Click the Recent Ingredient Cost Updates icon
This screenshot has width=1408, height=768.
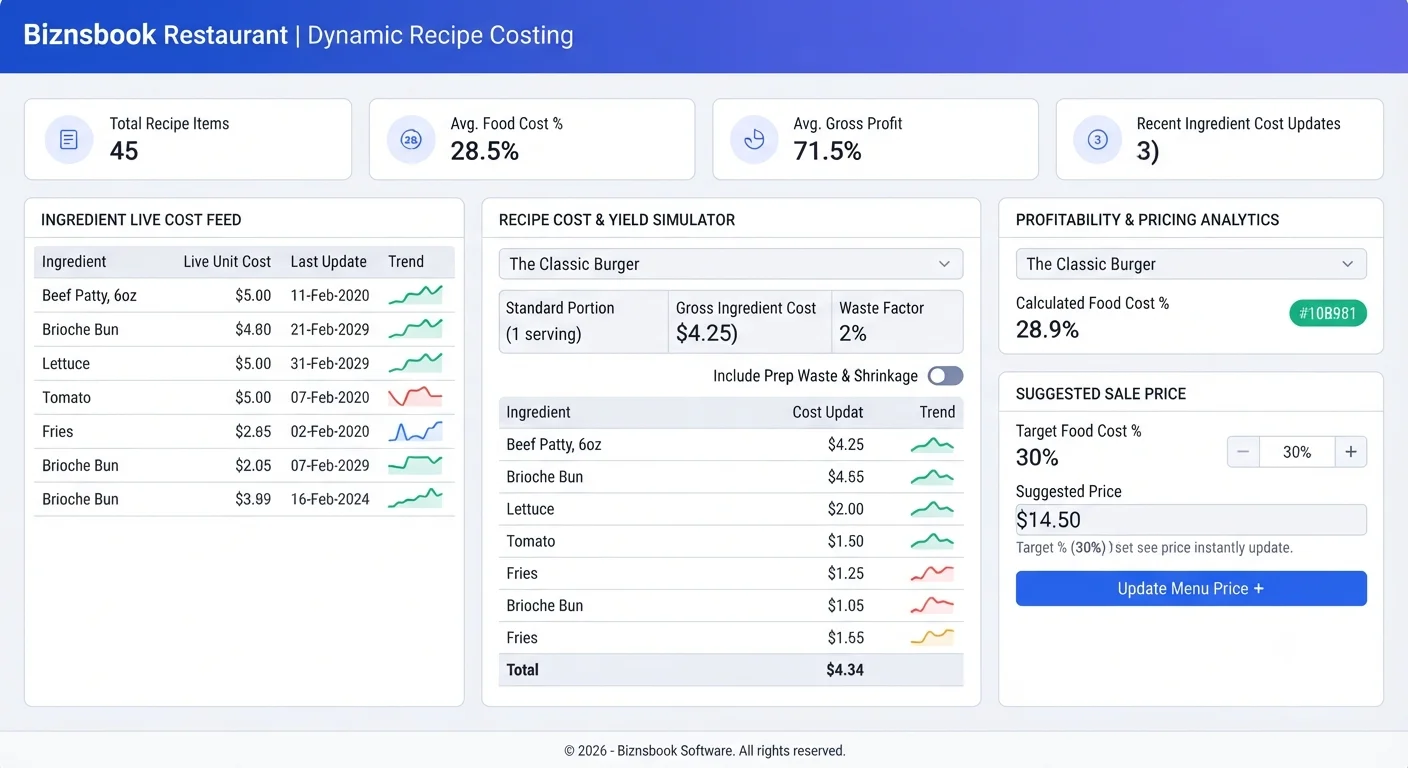(1097, 140)
